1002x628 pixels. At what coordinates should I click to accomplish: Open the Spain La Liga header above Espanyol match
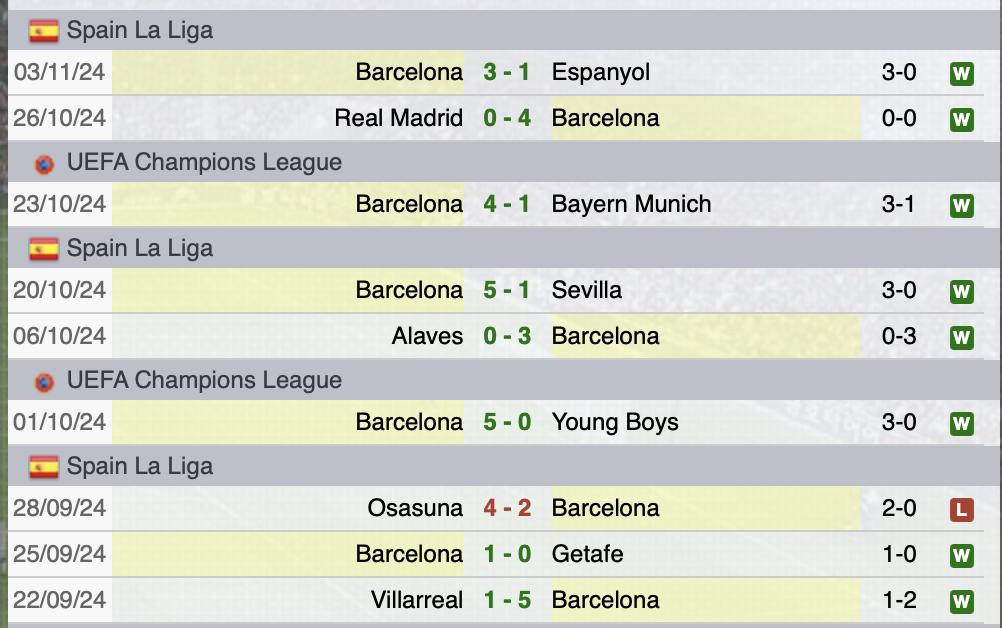click(x=140, y=30)
